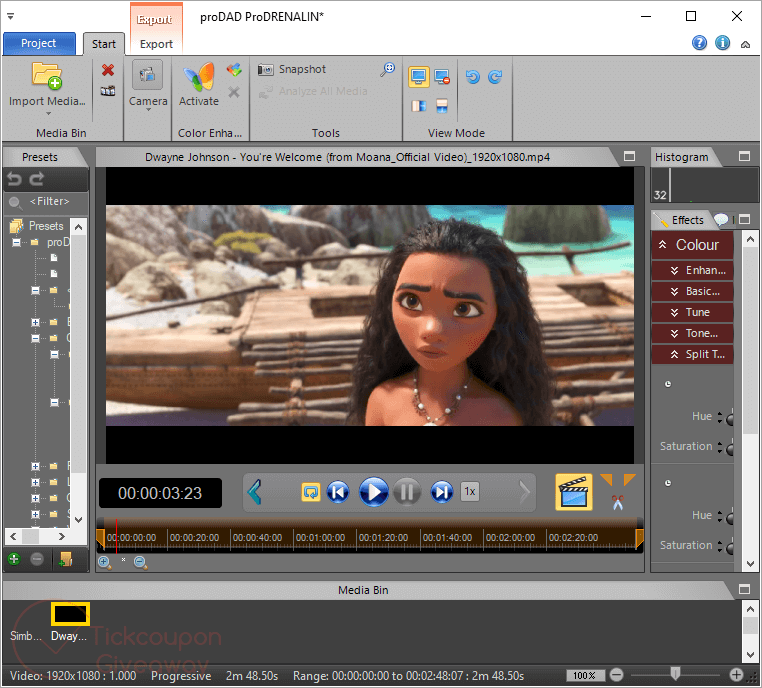
Task: Maximize the video preview panel
Action: point(629,156)
